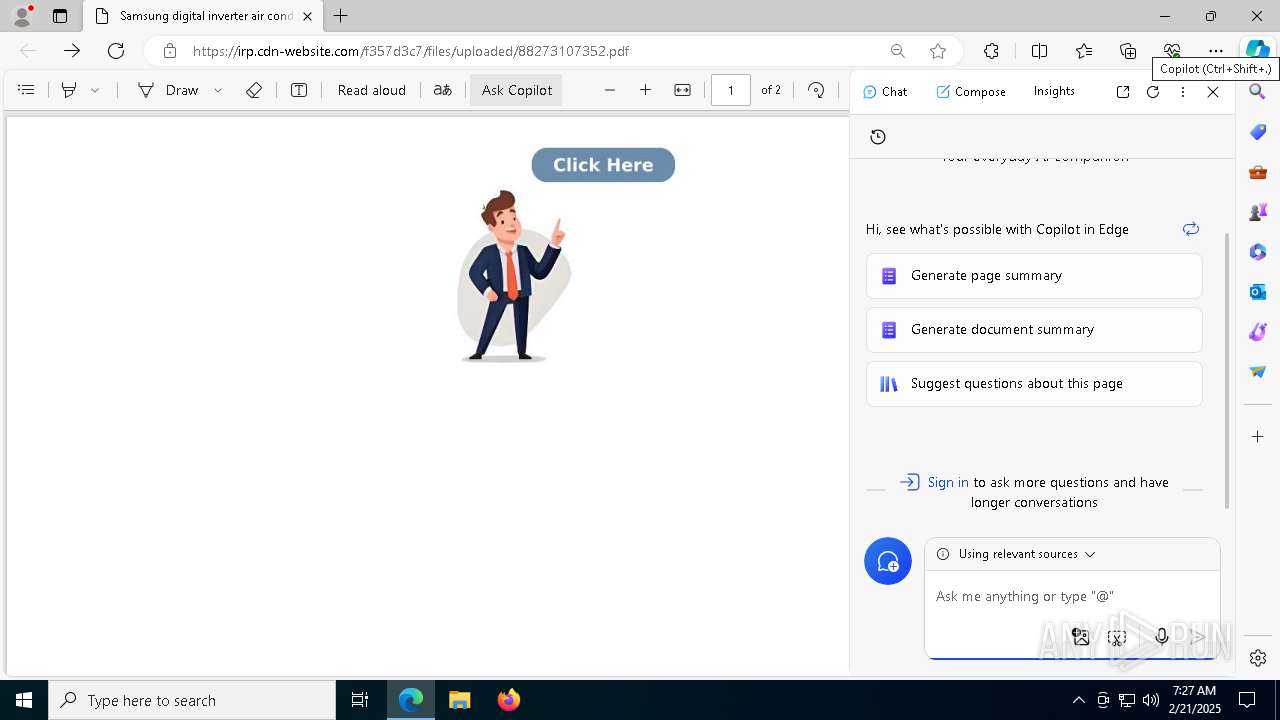Switch to the Chat tab in Copilot
The image size is (1280, 720).
click(885, 91)
